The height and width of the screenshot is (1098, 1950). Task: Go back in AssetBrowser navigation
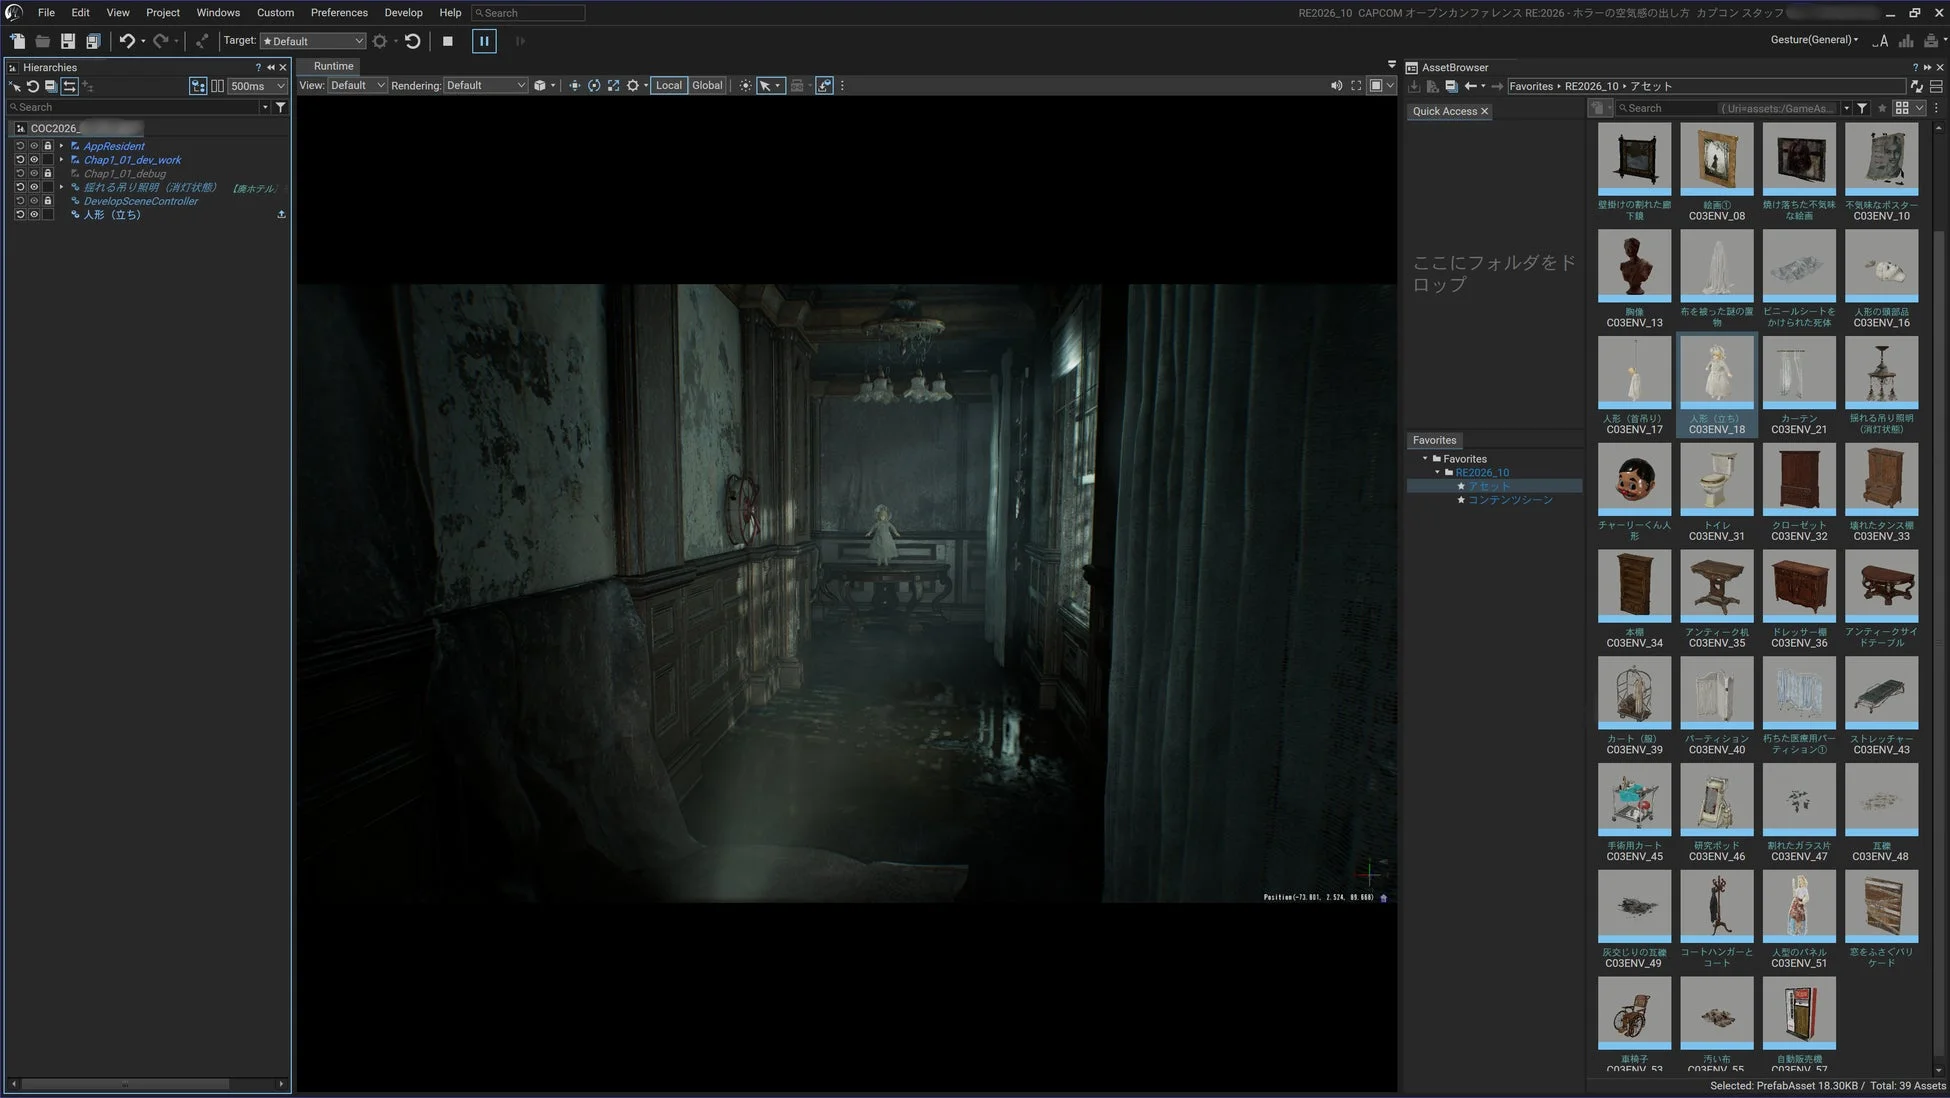[x=1470, y=87]
